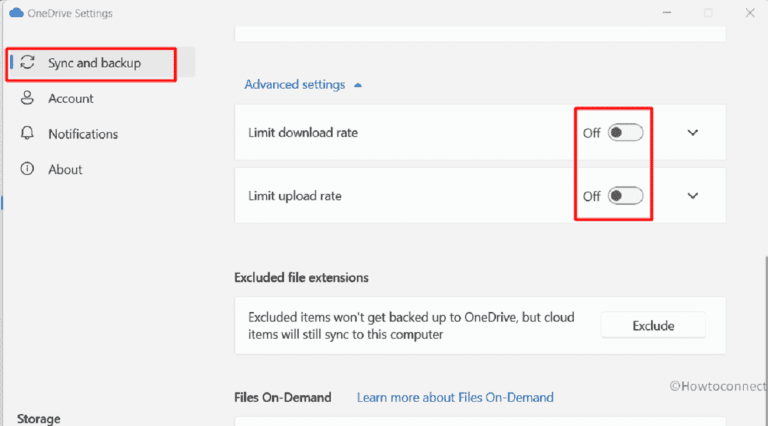Minimize the OneDrive Settings window

click(x=667, y=13)
